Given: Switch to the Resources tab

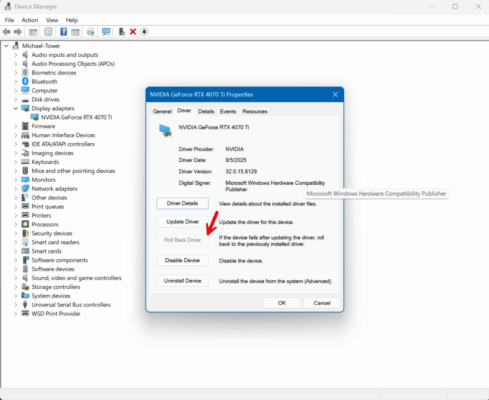Looking at the screenshot, I should coord(255,111).
